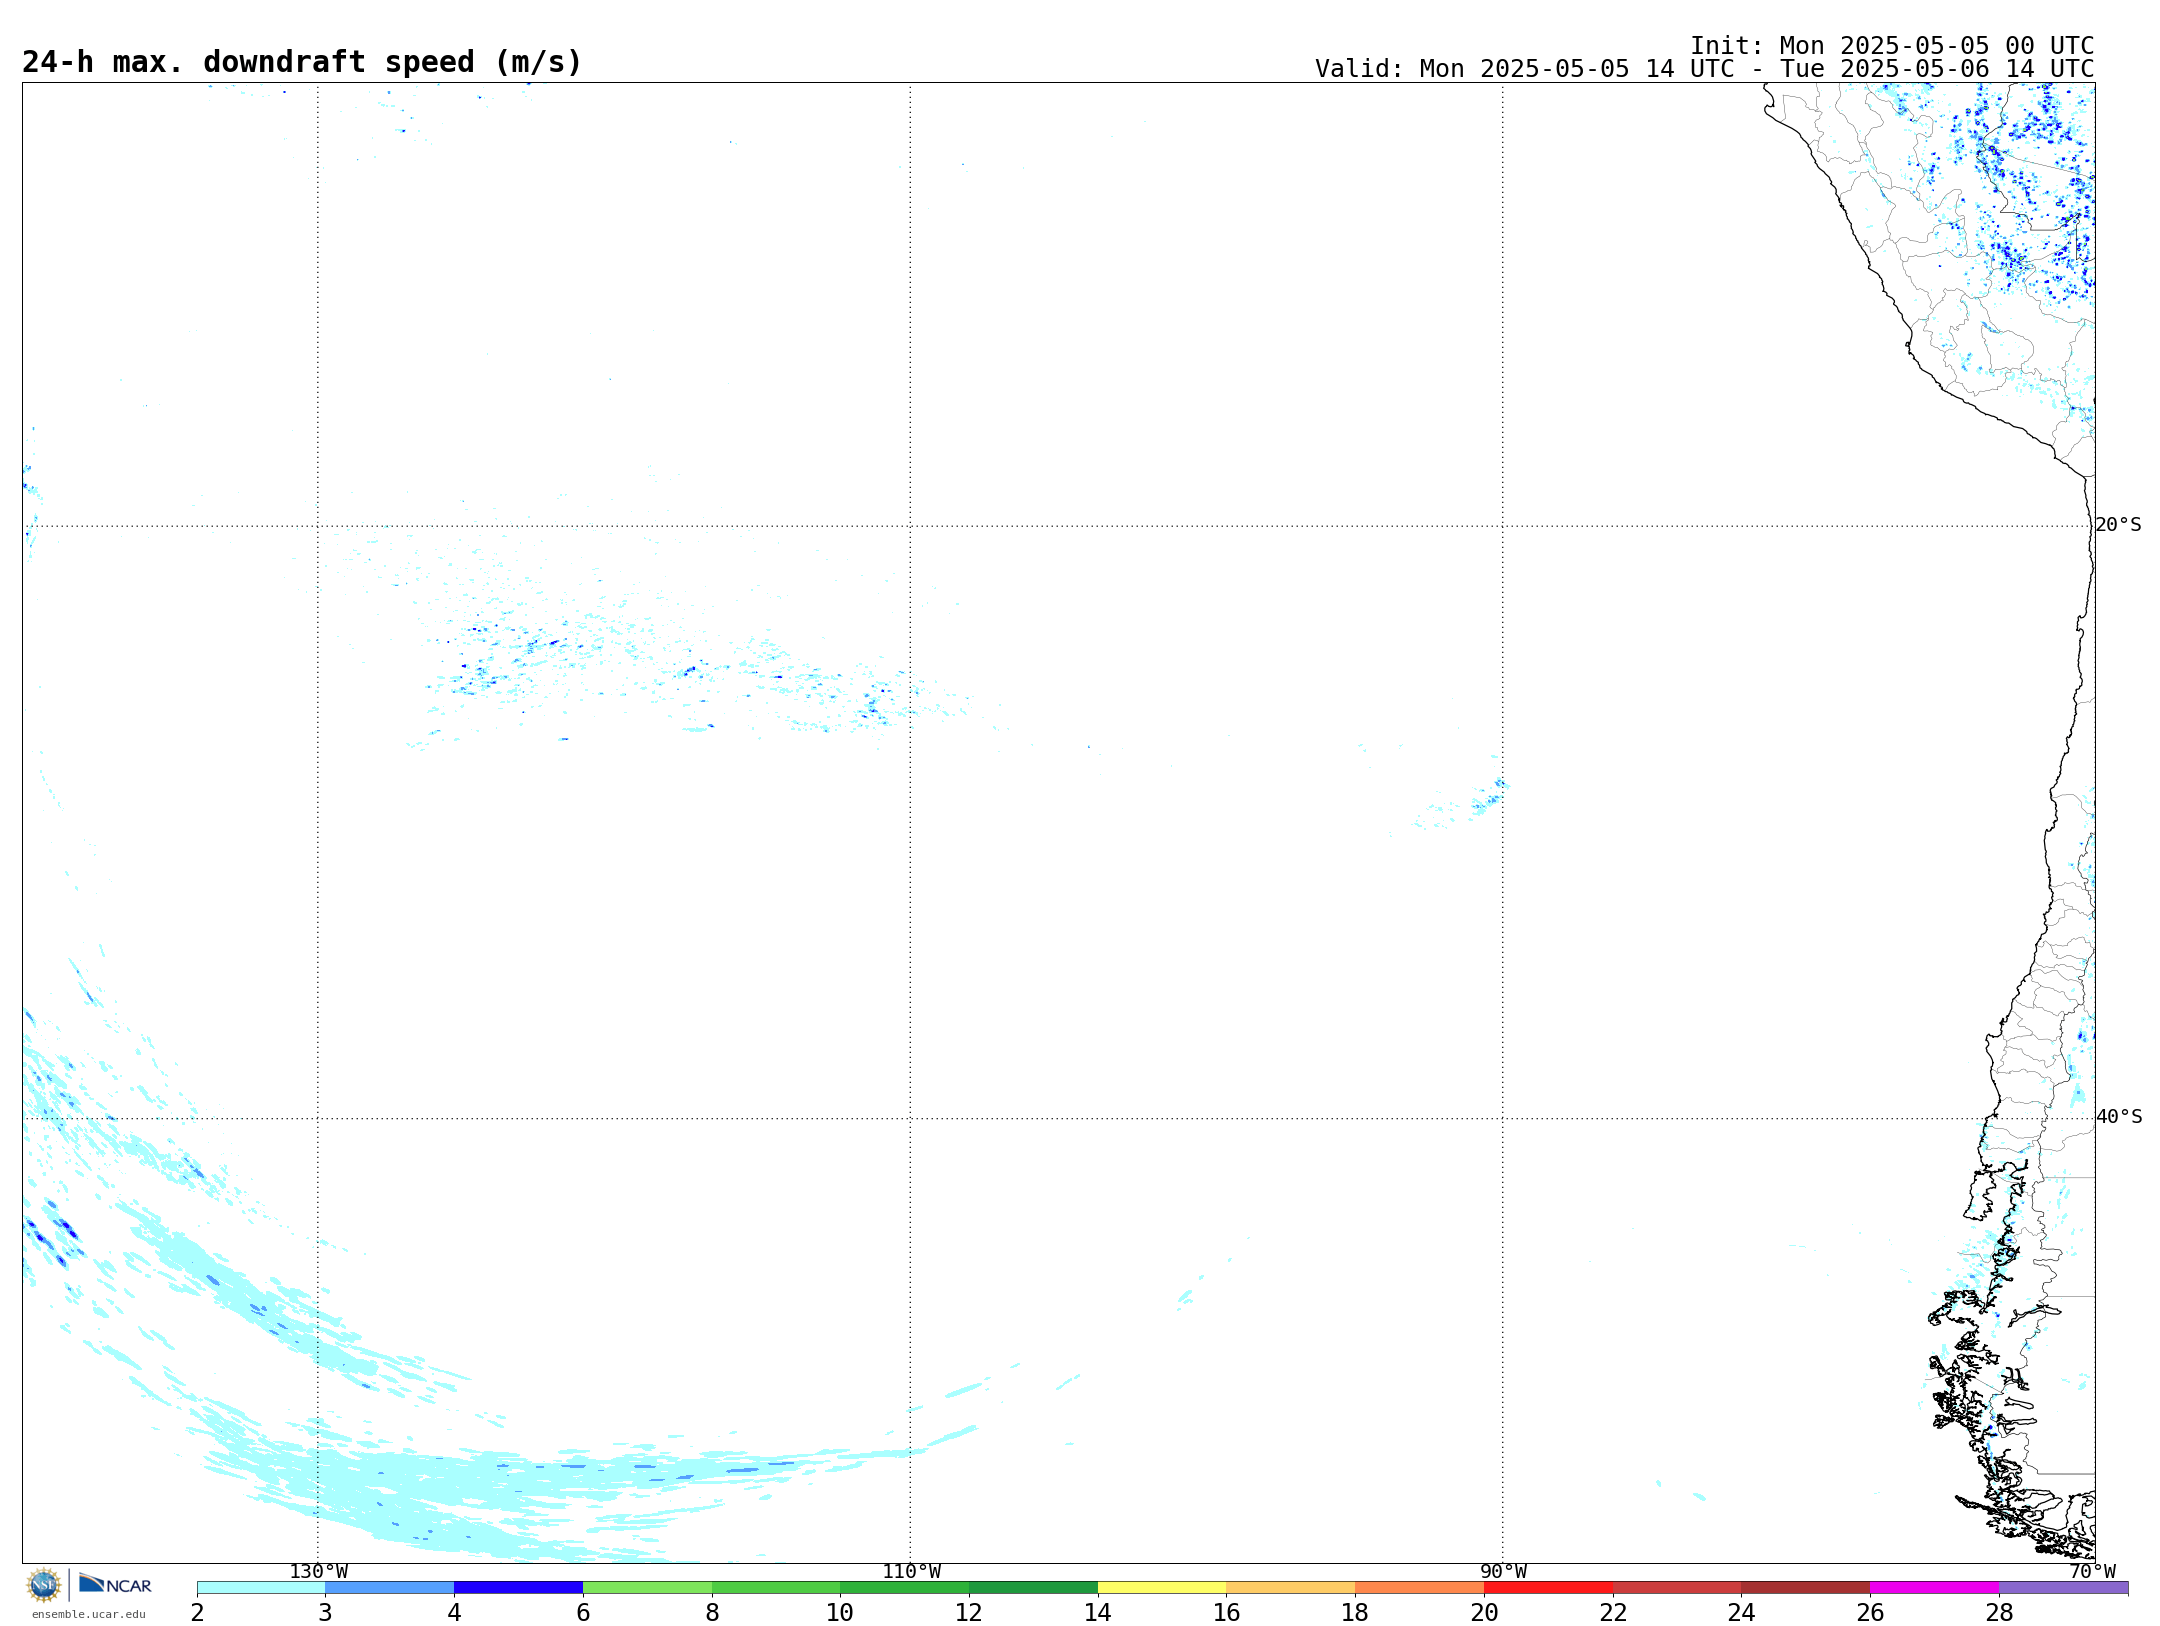Viewport: 2160px width, 1626px height.
Task: Click the colorbar tick label 2
Action: (197, 1613)
